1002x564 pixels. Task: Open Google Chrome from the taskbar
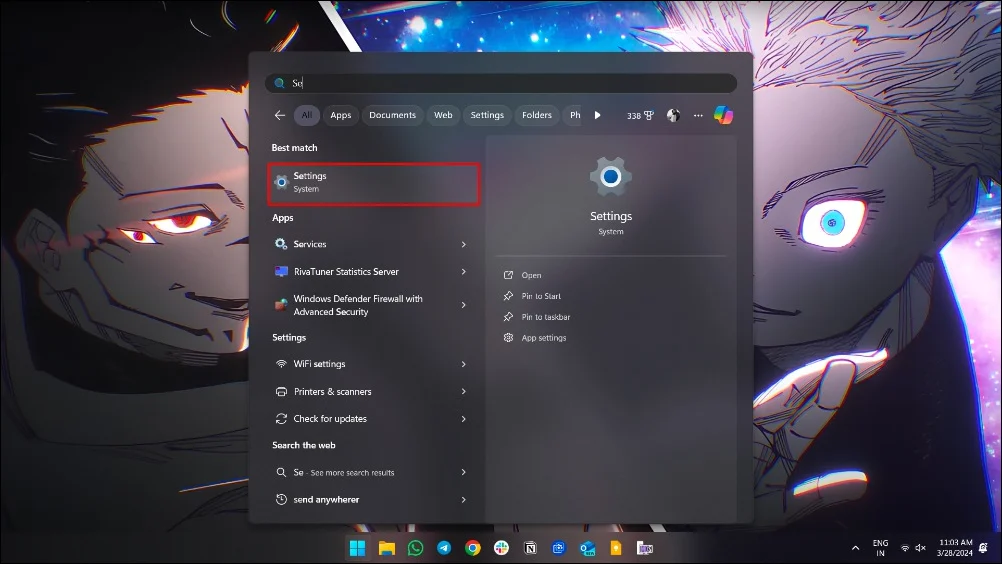pos(473,548)
